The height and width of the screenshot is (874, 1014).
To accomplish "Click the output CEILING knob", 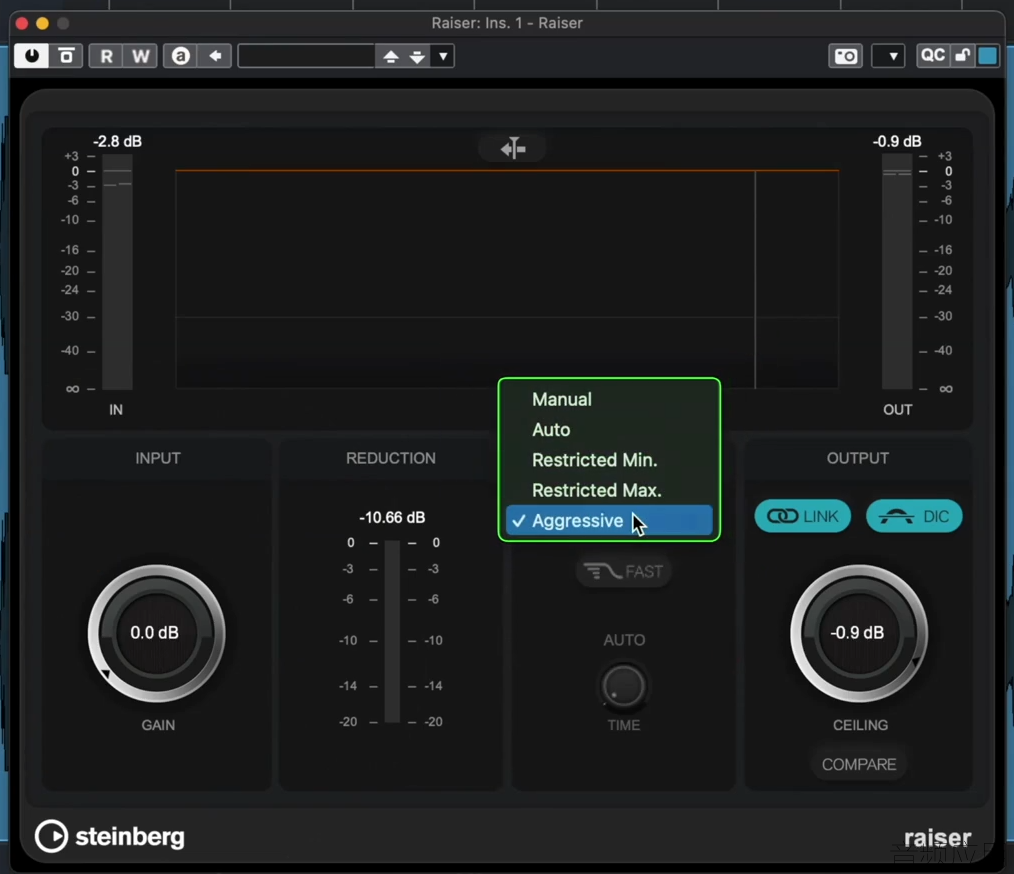I will point(858,634).
